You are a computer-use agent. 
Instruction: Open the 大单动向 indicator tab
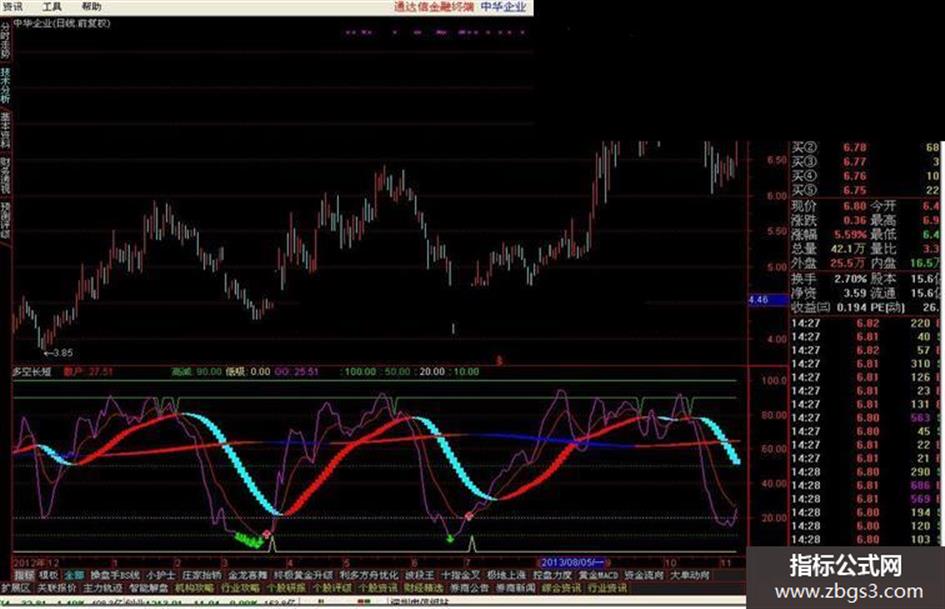[x=690, y=576]
